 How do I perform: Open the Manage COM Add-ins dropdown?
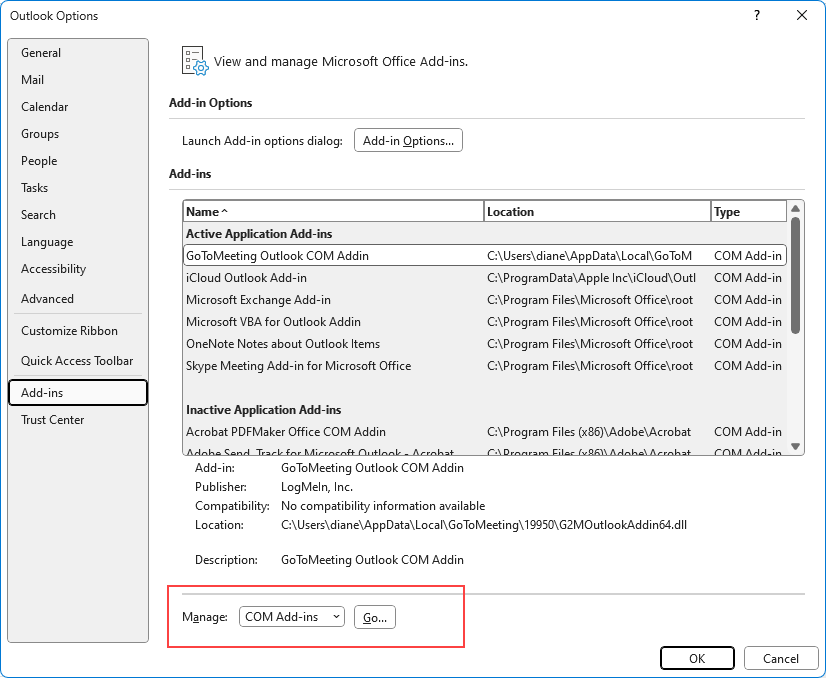tap(292, 617)
